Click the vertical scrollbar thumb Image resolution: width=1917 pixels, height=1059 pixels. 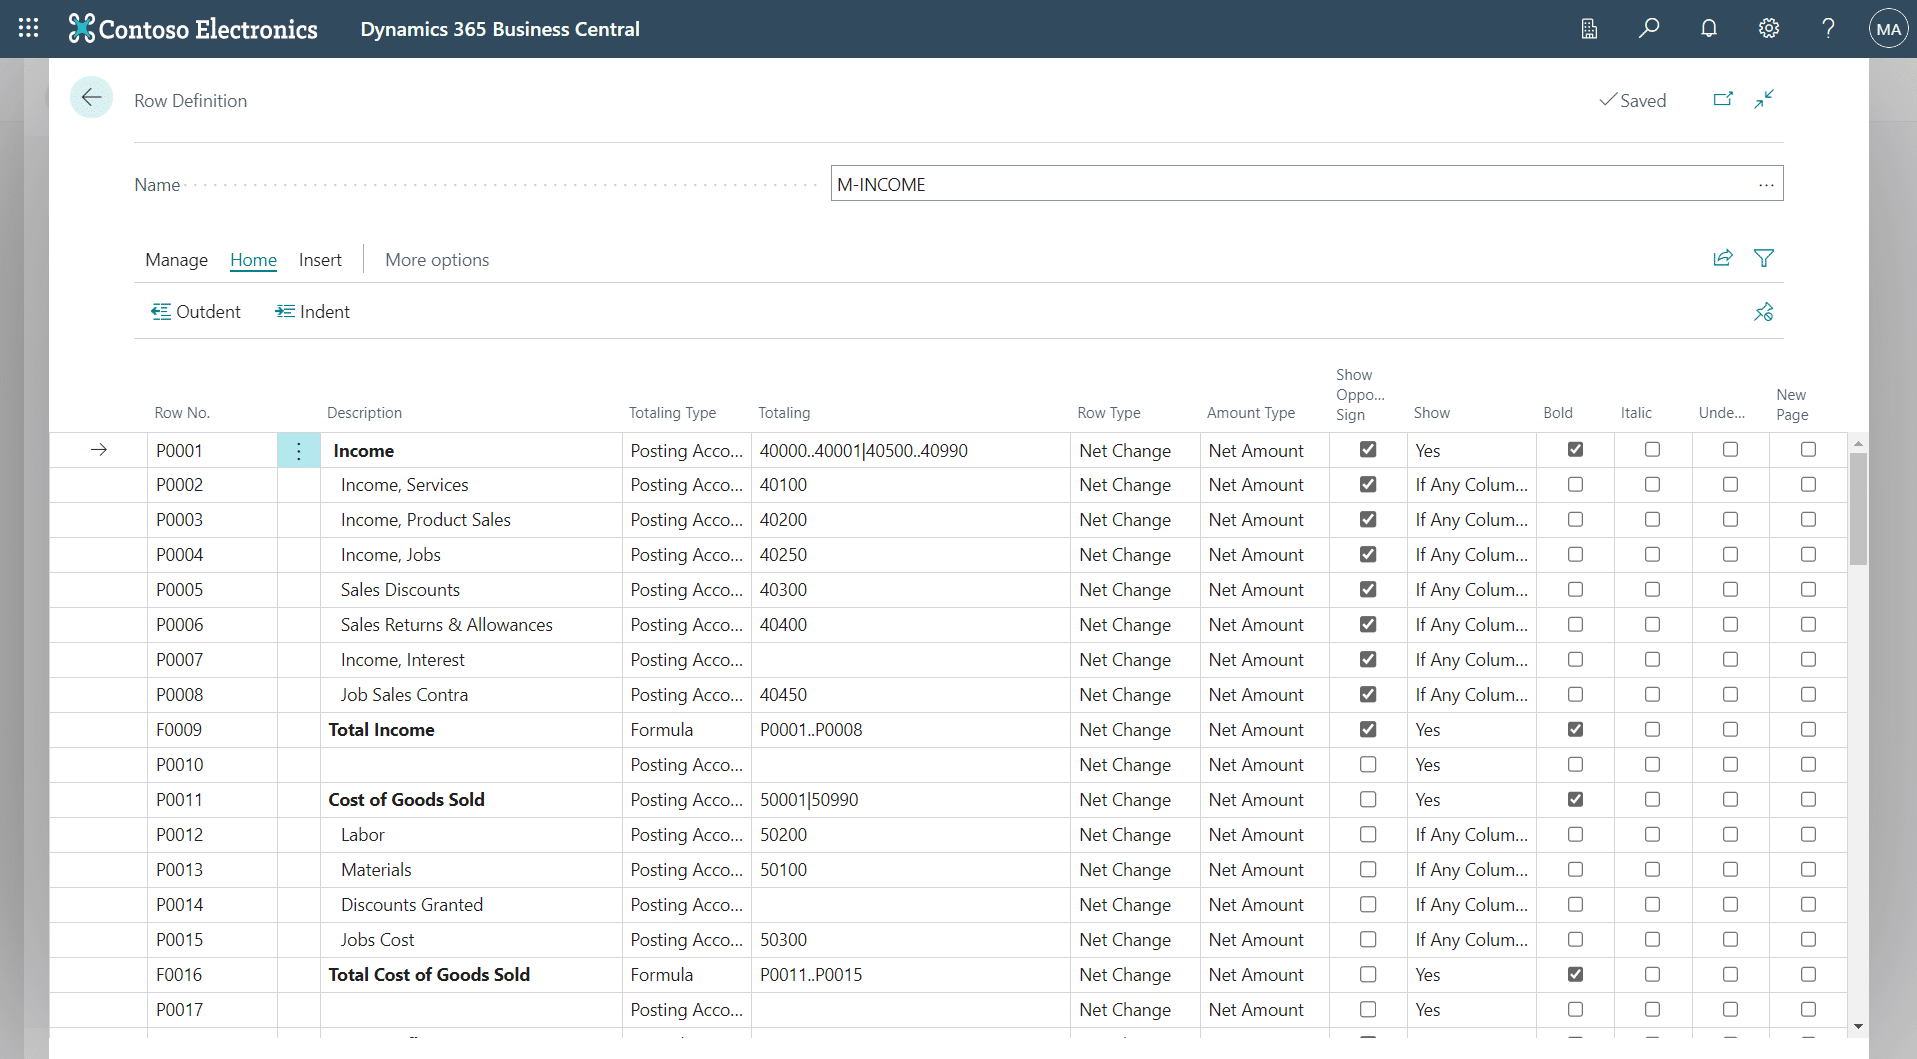click(1858, 509)
